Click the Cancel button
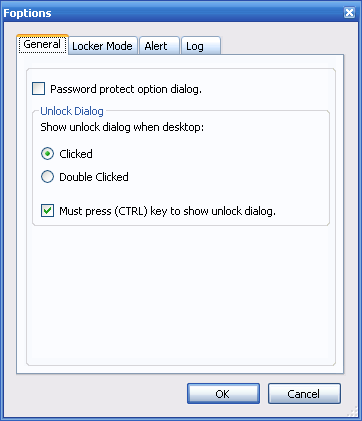 [x=304, y=394]
